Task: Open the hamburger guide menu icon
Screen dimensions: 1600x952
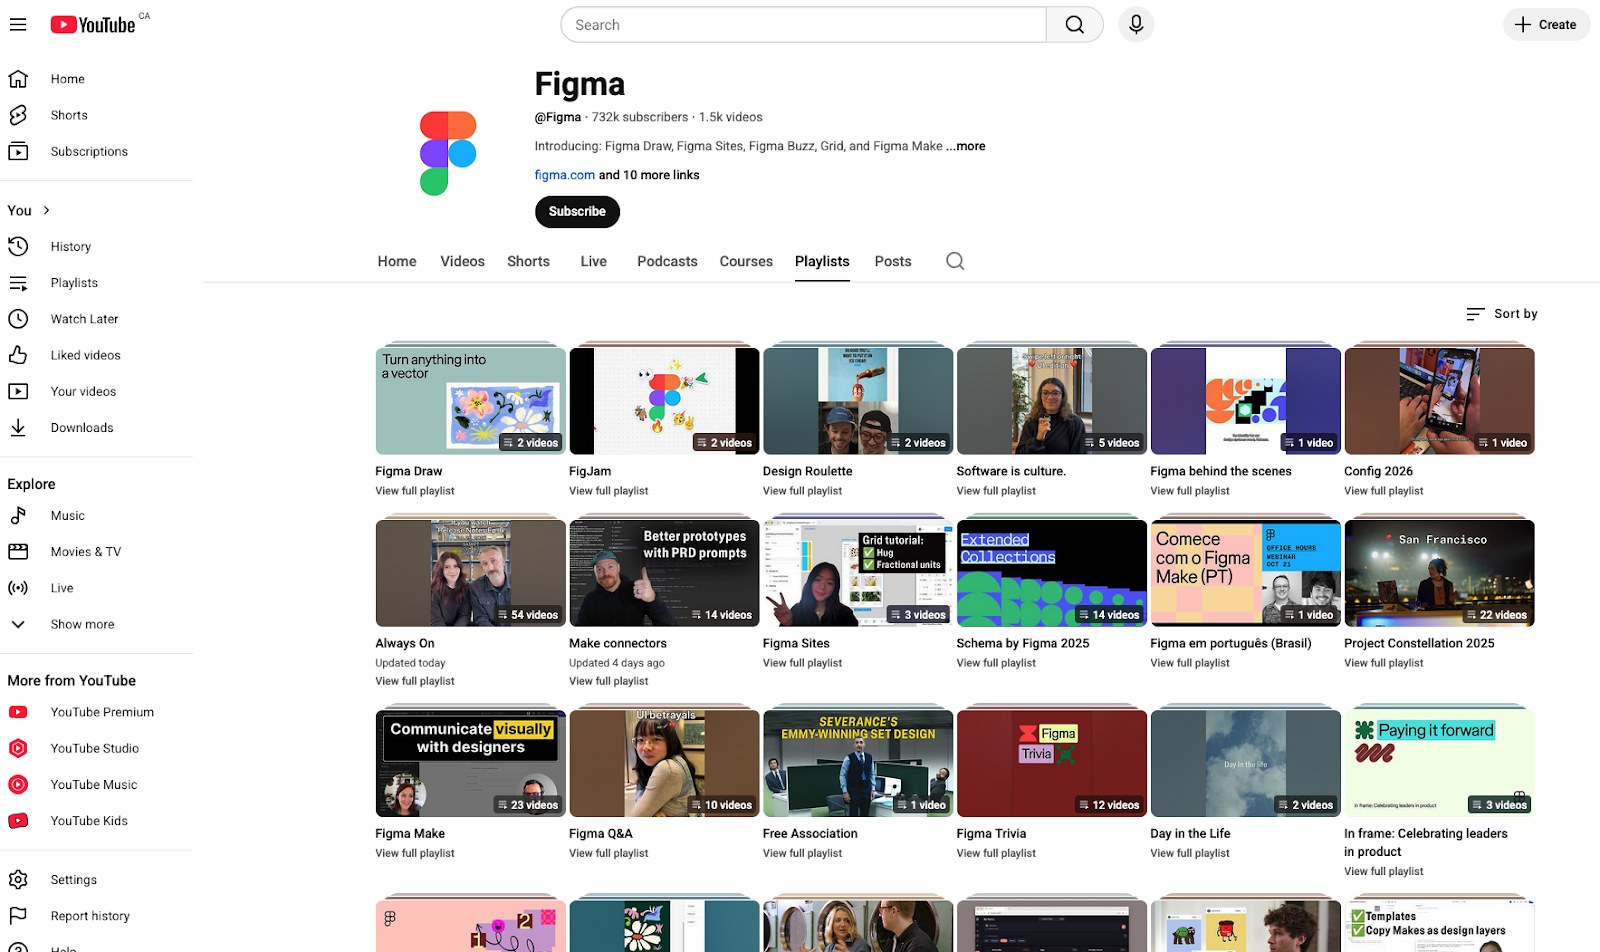Action: pos(18,24)
